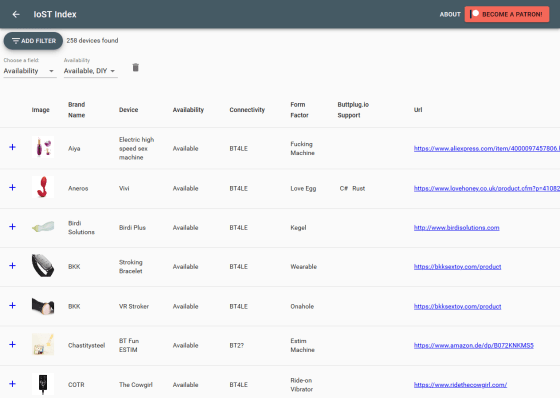
Task: Open the aliexpress.com link
Action: tap(487, 148)
